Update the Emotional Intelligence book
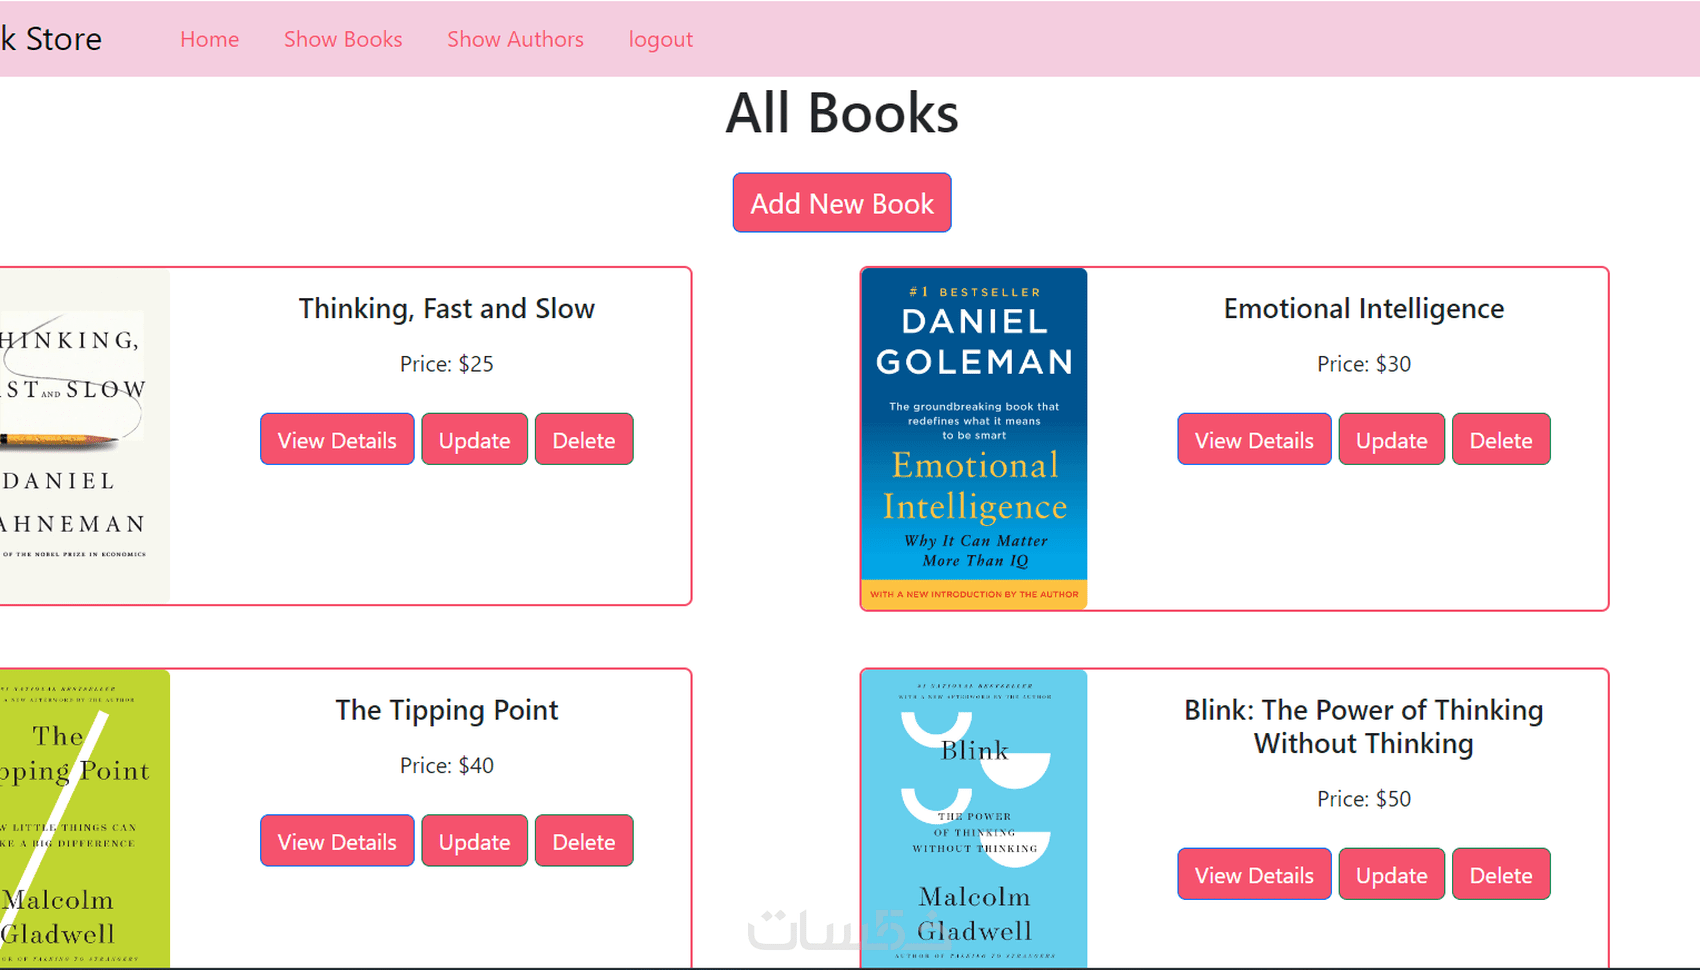This screenshot has height=970, width=1700. [x=1391, y=440]
